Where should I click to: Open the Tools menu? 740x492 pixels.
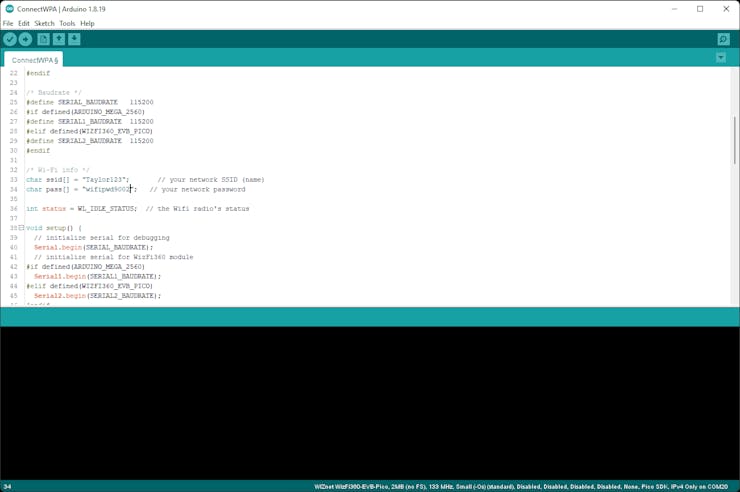(67, 23)
